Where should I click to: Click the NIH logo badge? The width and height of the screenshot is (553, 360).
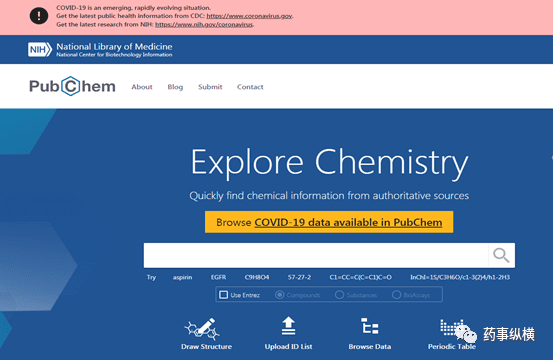coord(40,49)
